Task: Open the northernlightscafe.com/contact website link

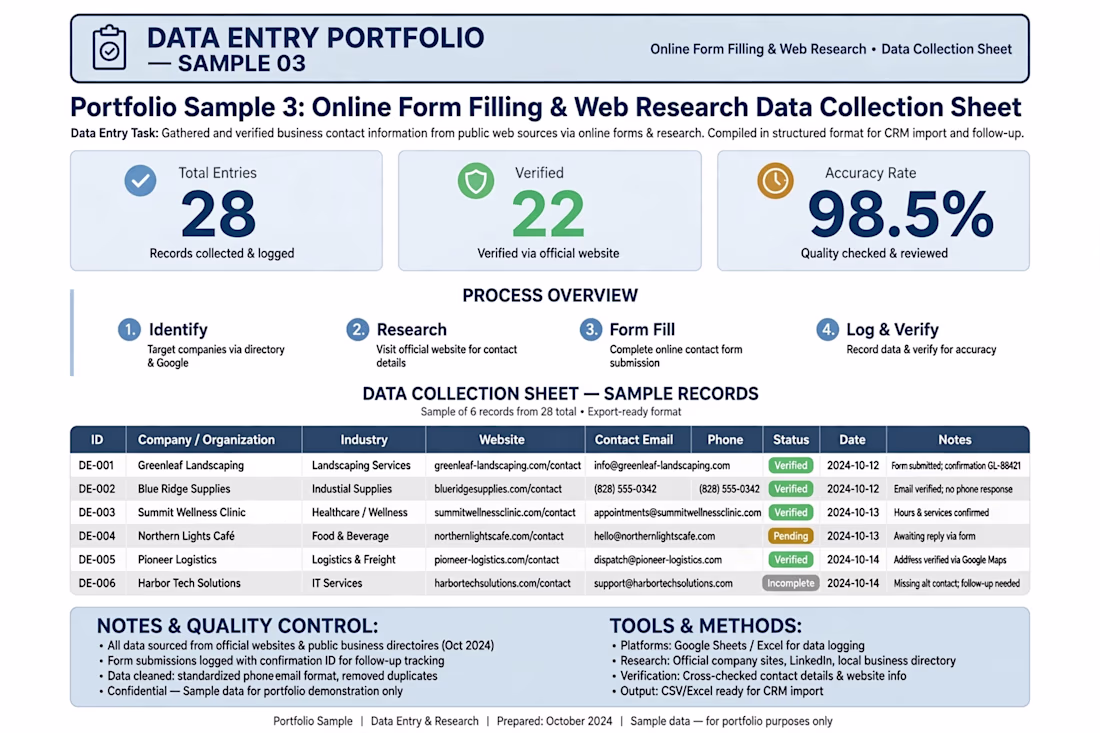Action: (499, 536)
